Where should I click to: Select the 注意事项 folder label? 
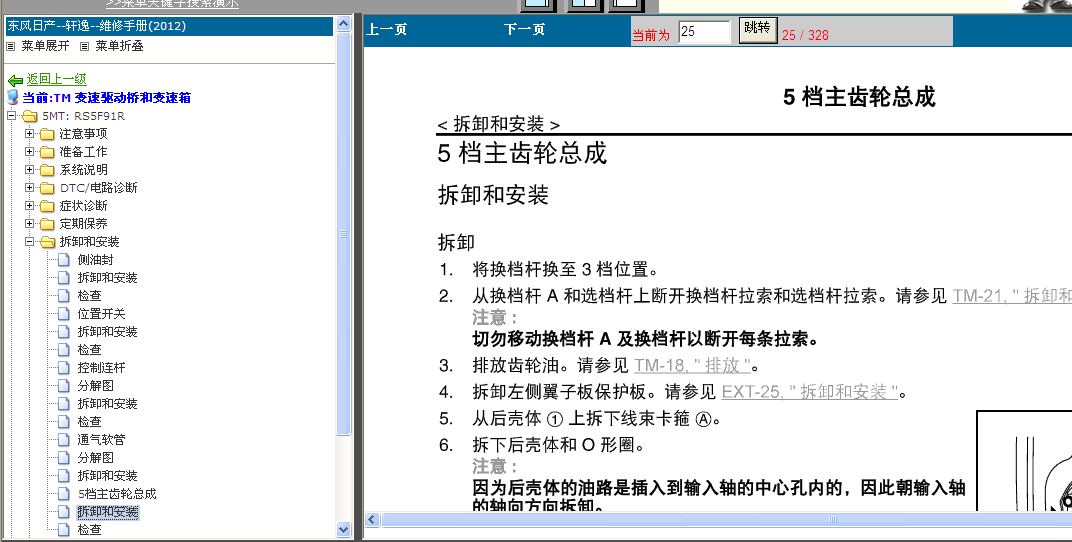point(83,134)
